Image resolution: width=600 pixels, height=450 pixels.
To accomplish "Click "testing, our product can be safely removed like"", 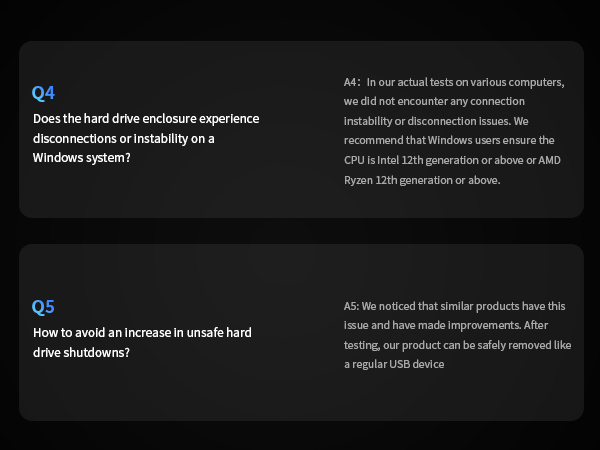I will tap(458, 345).
